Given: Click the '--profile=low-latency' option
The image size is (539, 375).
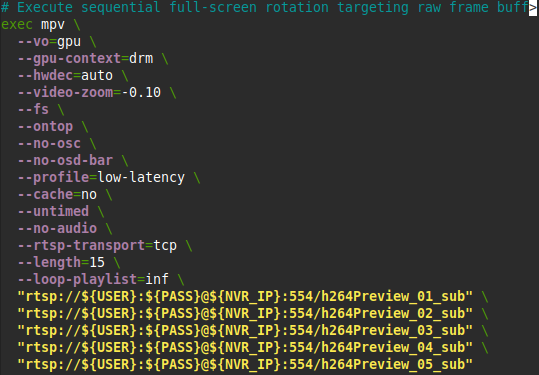Looking at the screenshot, I should [x=101, y=178].
